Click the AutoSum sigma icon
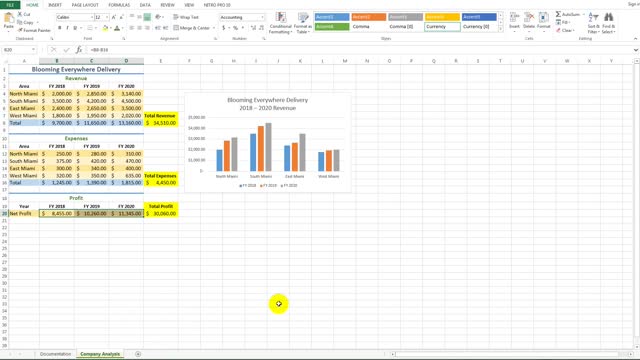The width and height of the screenshot is (640, 360). pos(558,14)
